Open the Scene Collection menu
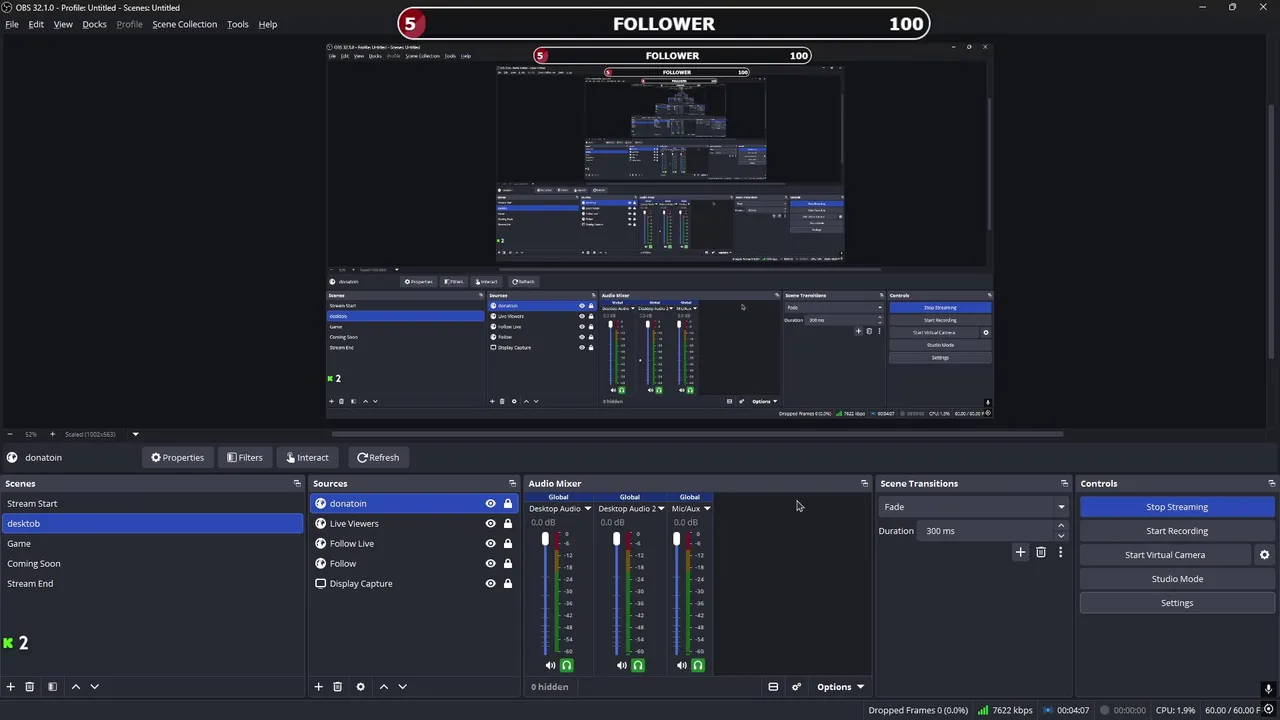 [184, 24]
